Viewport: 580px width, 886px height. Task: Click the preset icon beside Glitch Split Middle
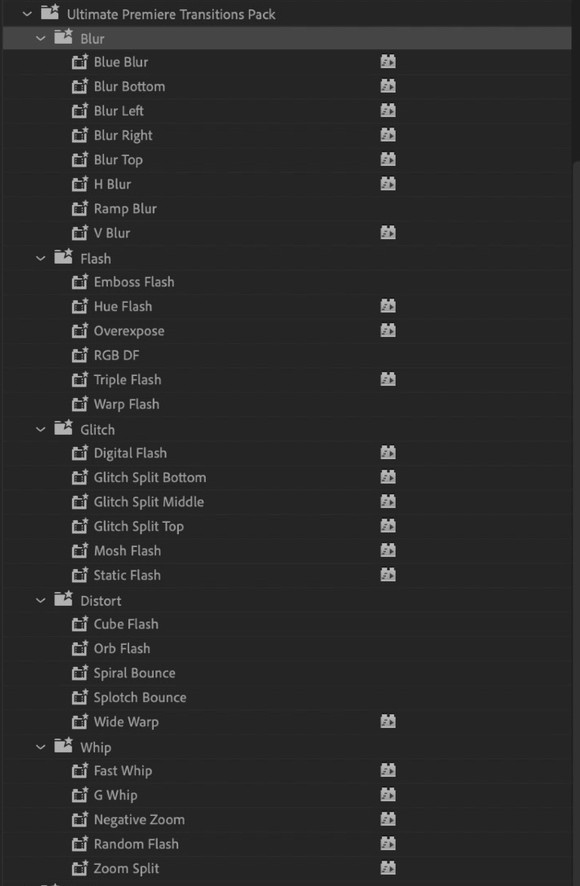click(x=80, y=502)
